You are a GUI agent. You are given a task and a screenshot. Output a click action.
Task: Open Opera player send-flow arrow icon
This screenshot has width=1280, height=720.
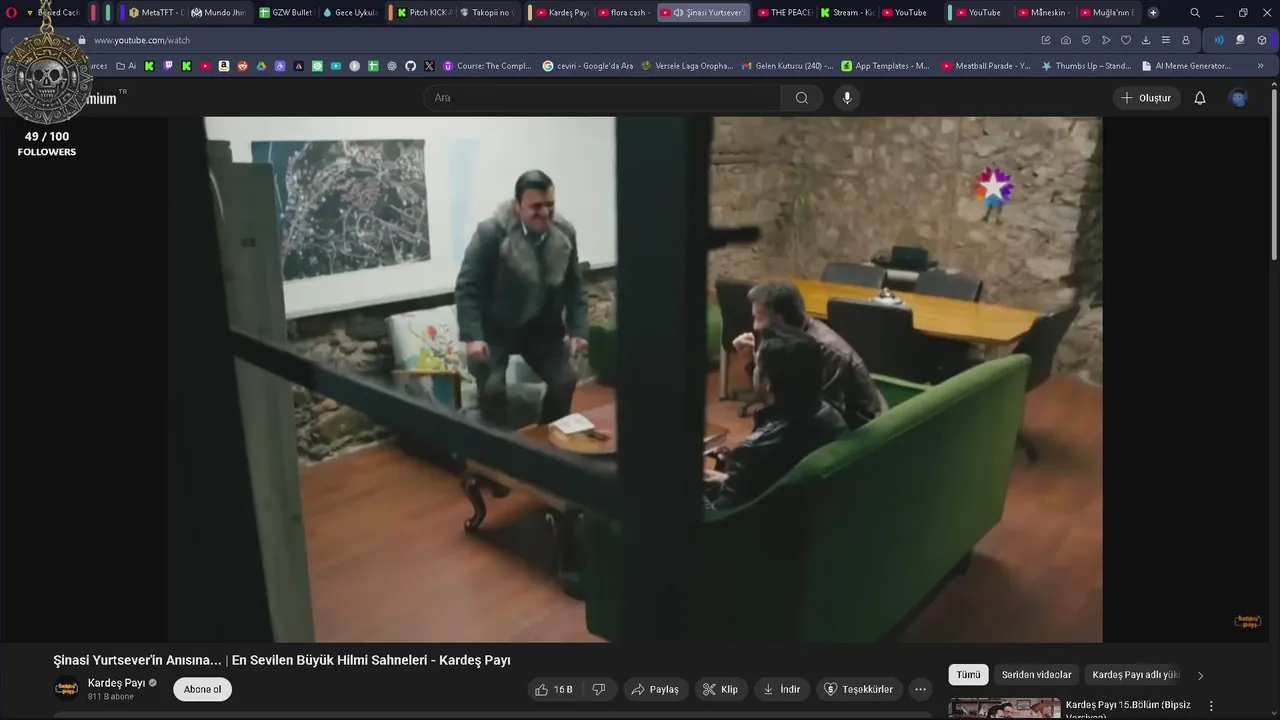1106,40
